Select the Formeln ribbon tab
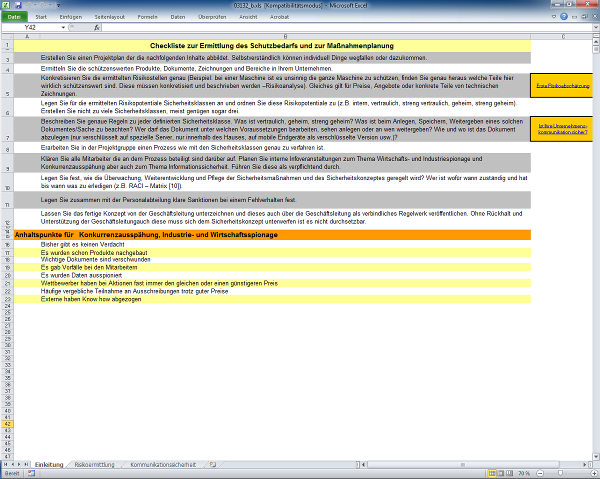The width and height of the screenshot is (600, 479). 148,17
